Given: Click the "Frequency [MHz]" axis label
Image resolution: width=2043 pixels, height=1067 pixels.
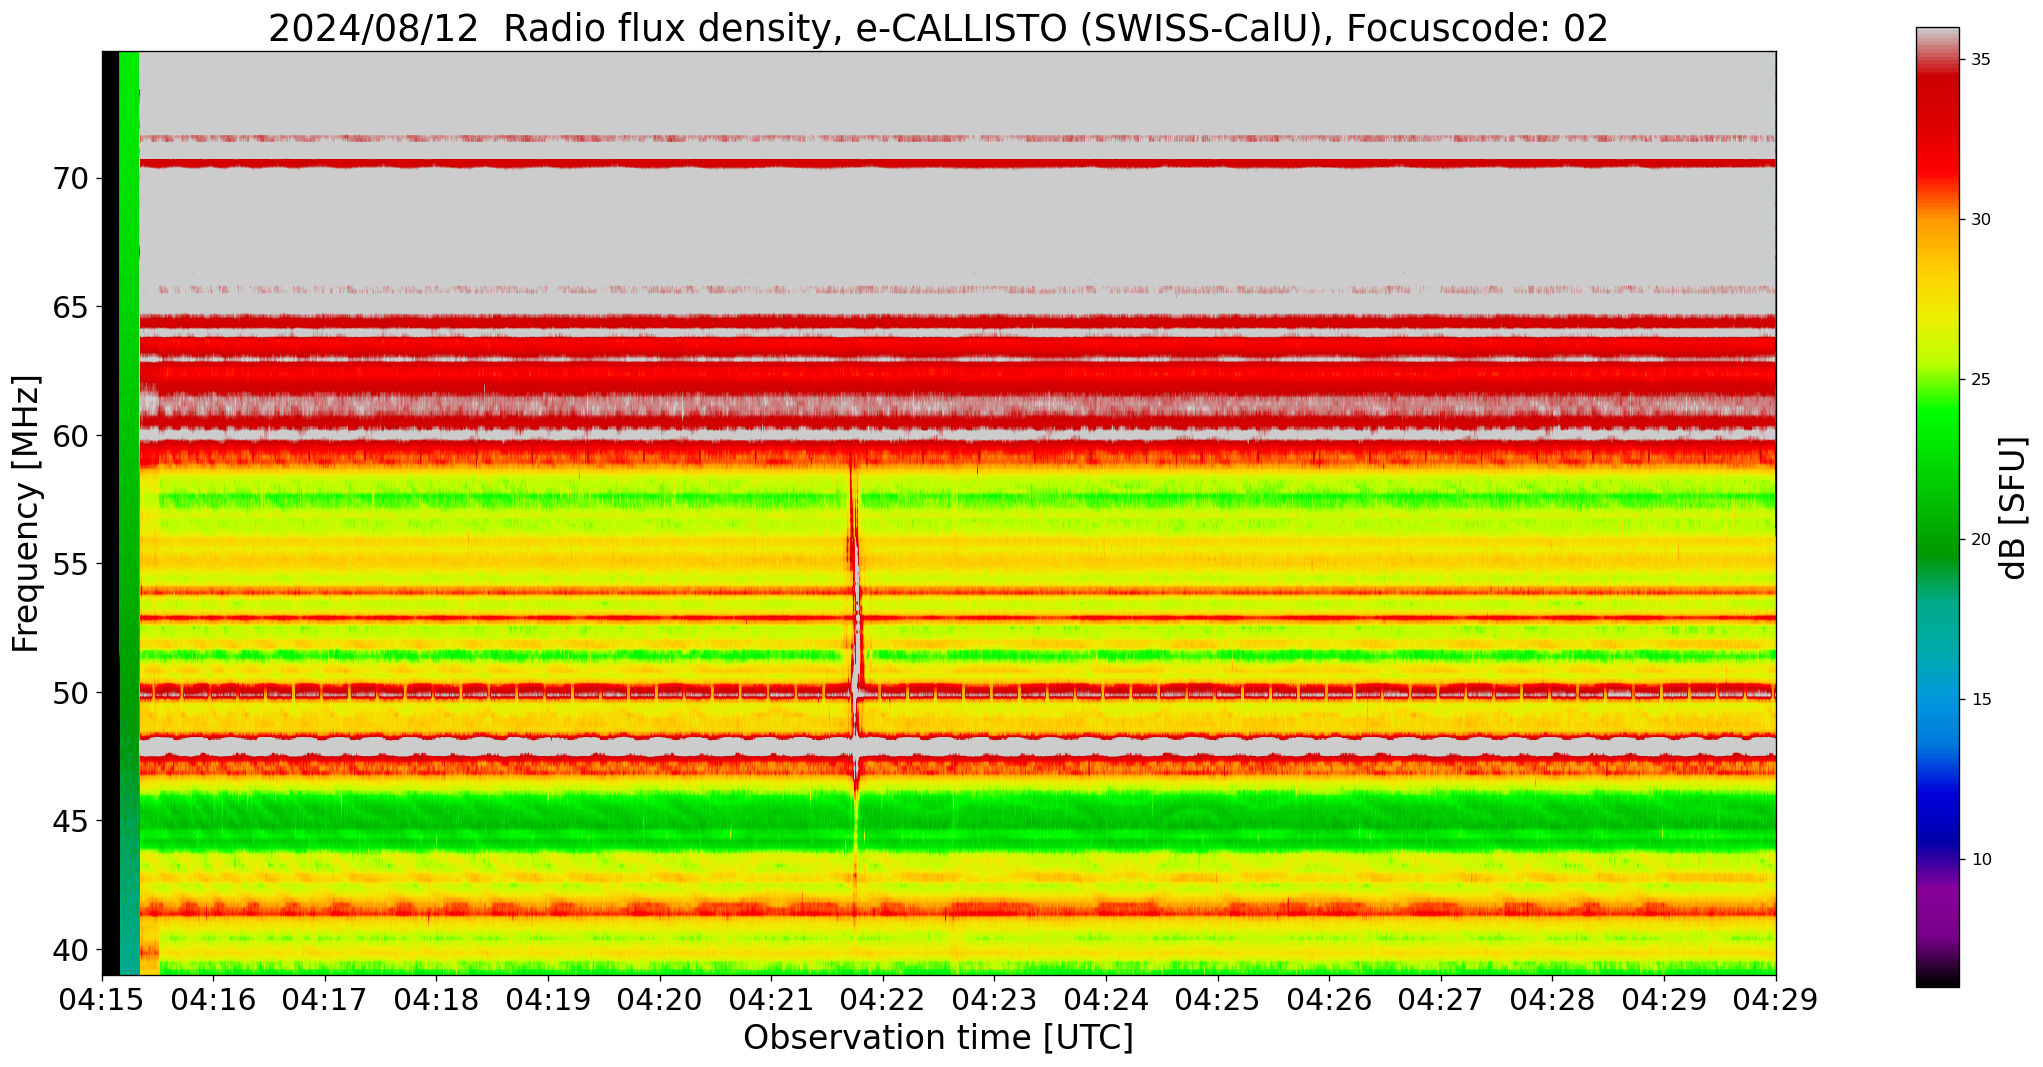Looking at the screenshot, I should pyautogui.click(x=26, y=513).
